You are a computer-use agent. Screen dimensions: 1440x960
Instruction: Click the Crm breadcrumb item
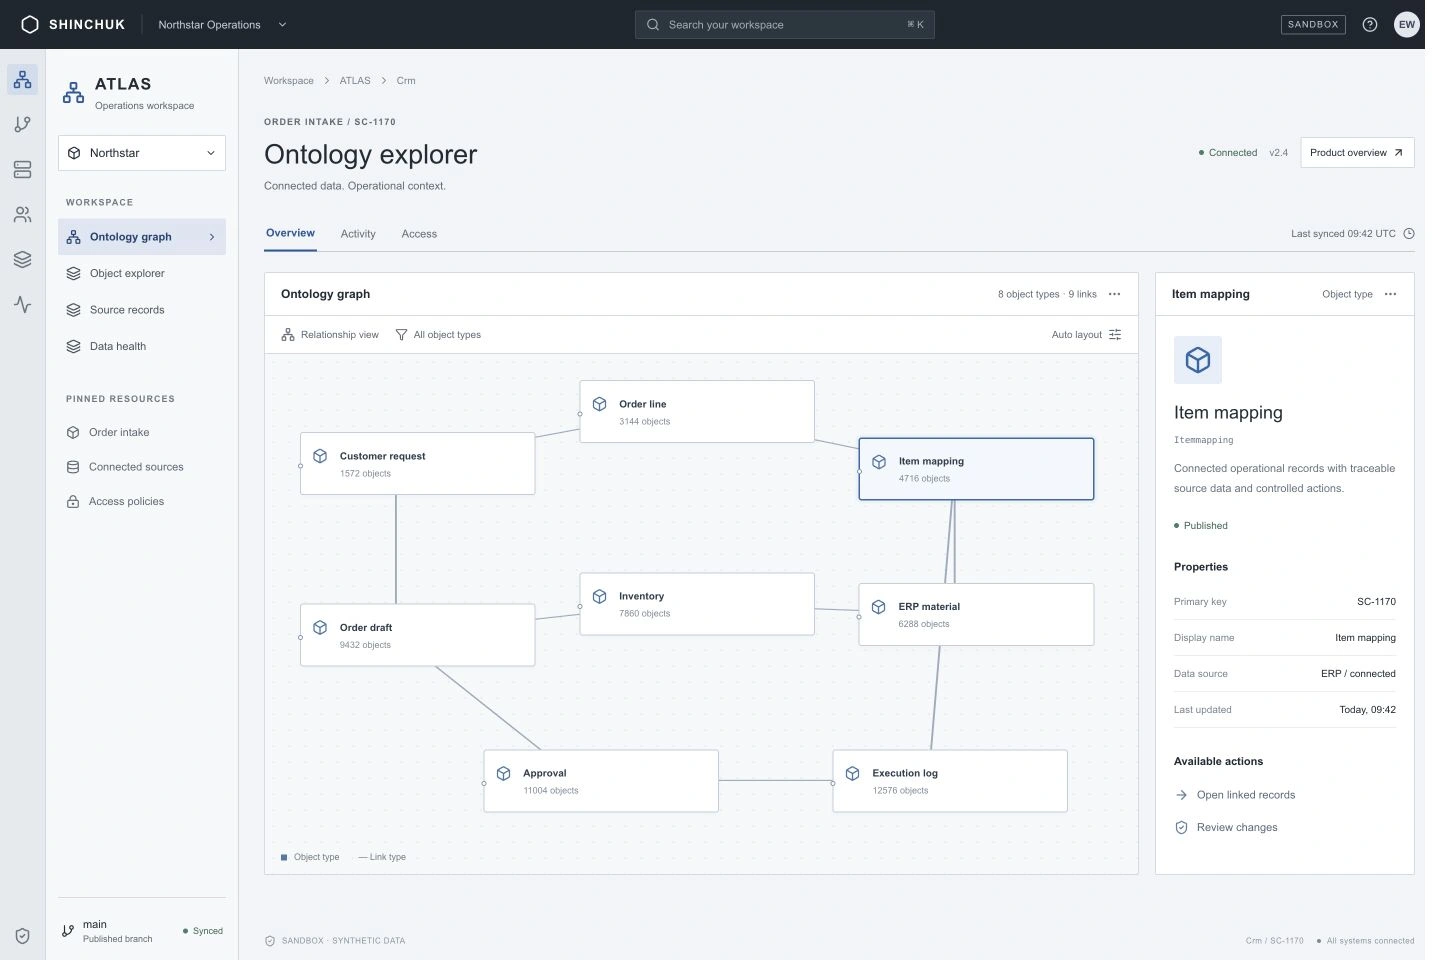coord(406,81)
